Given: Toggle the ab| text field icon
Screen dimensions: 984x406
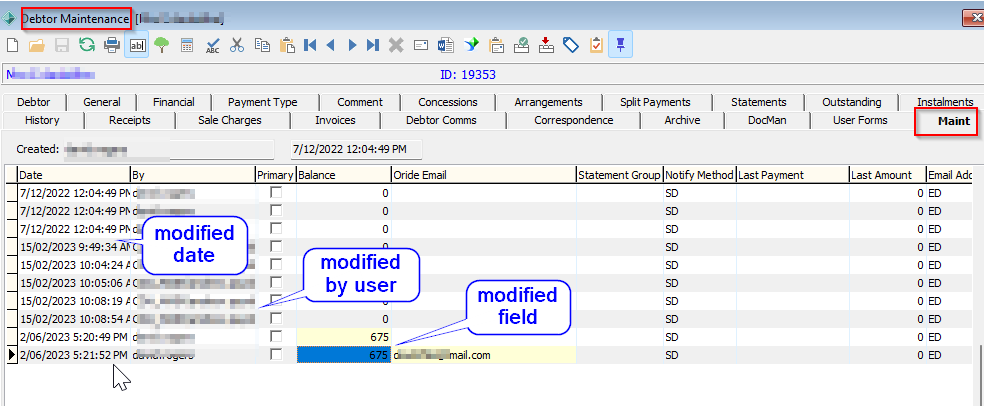Looking at the screenshot, I should click(136, 45).
